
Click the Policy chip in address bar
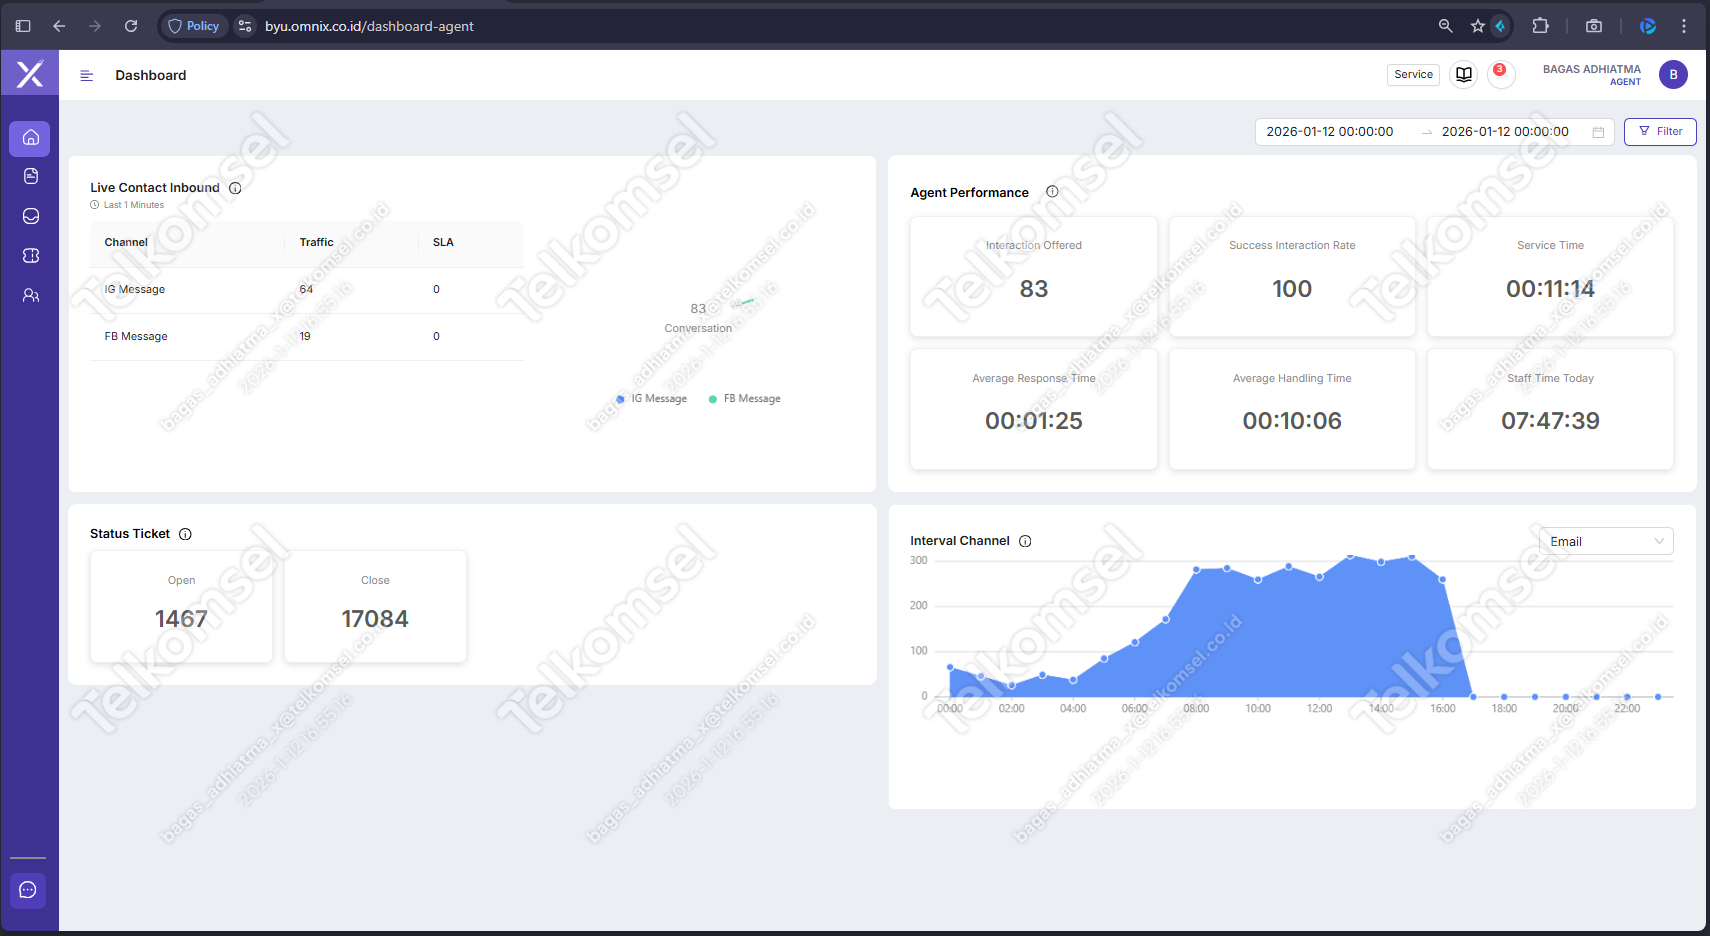(194, 26)
